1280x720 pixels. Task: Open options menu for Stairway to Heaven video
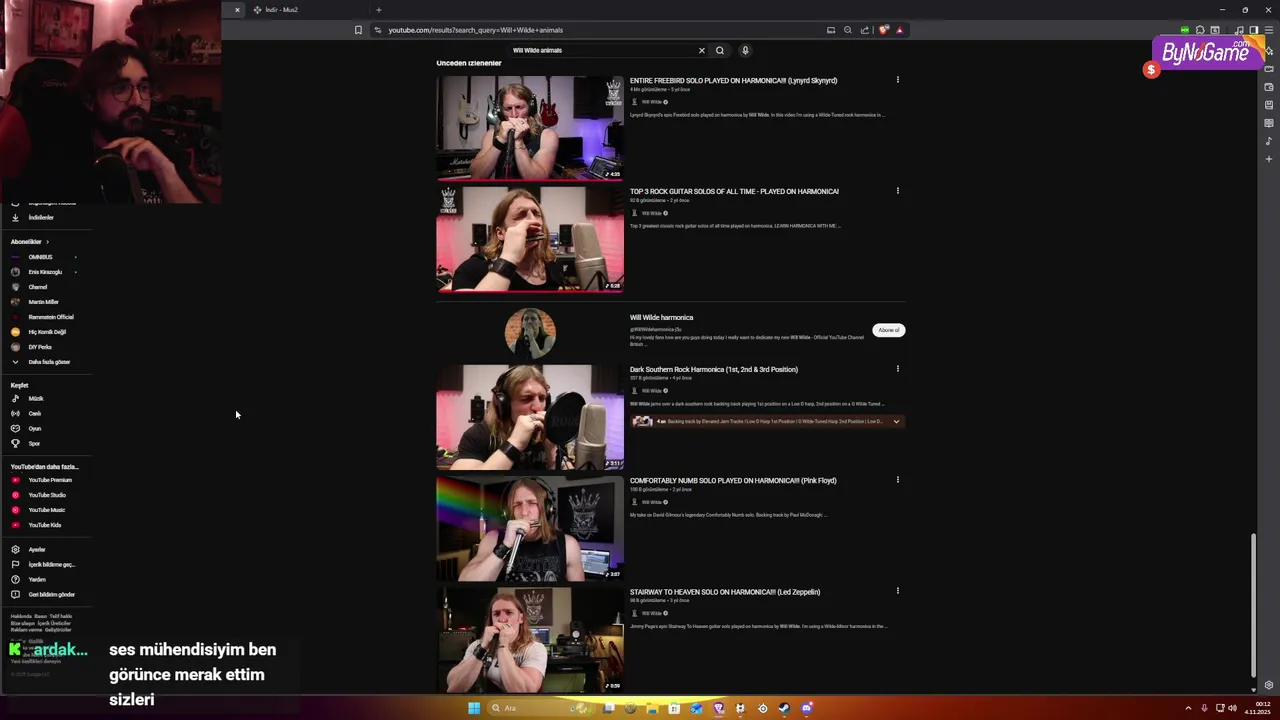coord(897,591)
